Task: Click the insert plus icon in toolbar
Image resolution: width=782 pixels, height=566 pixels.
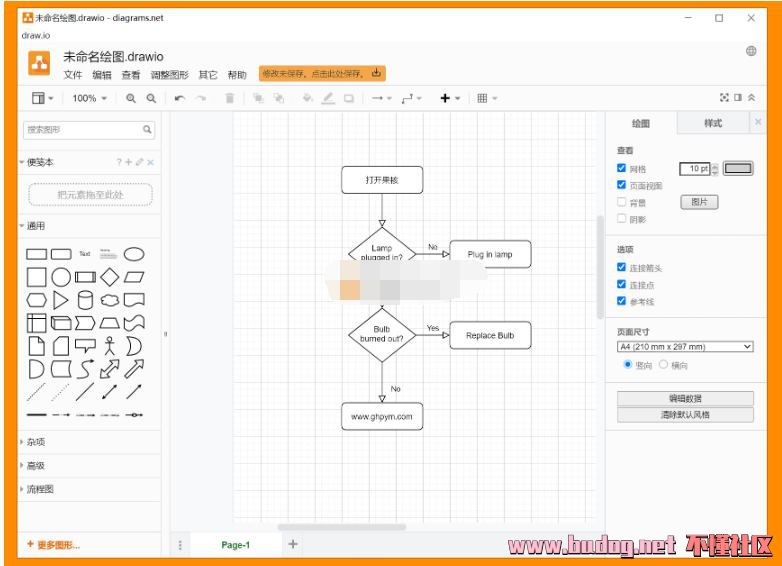Action: coord(445,98)
